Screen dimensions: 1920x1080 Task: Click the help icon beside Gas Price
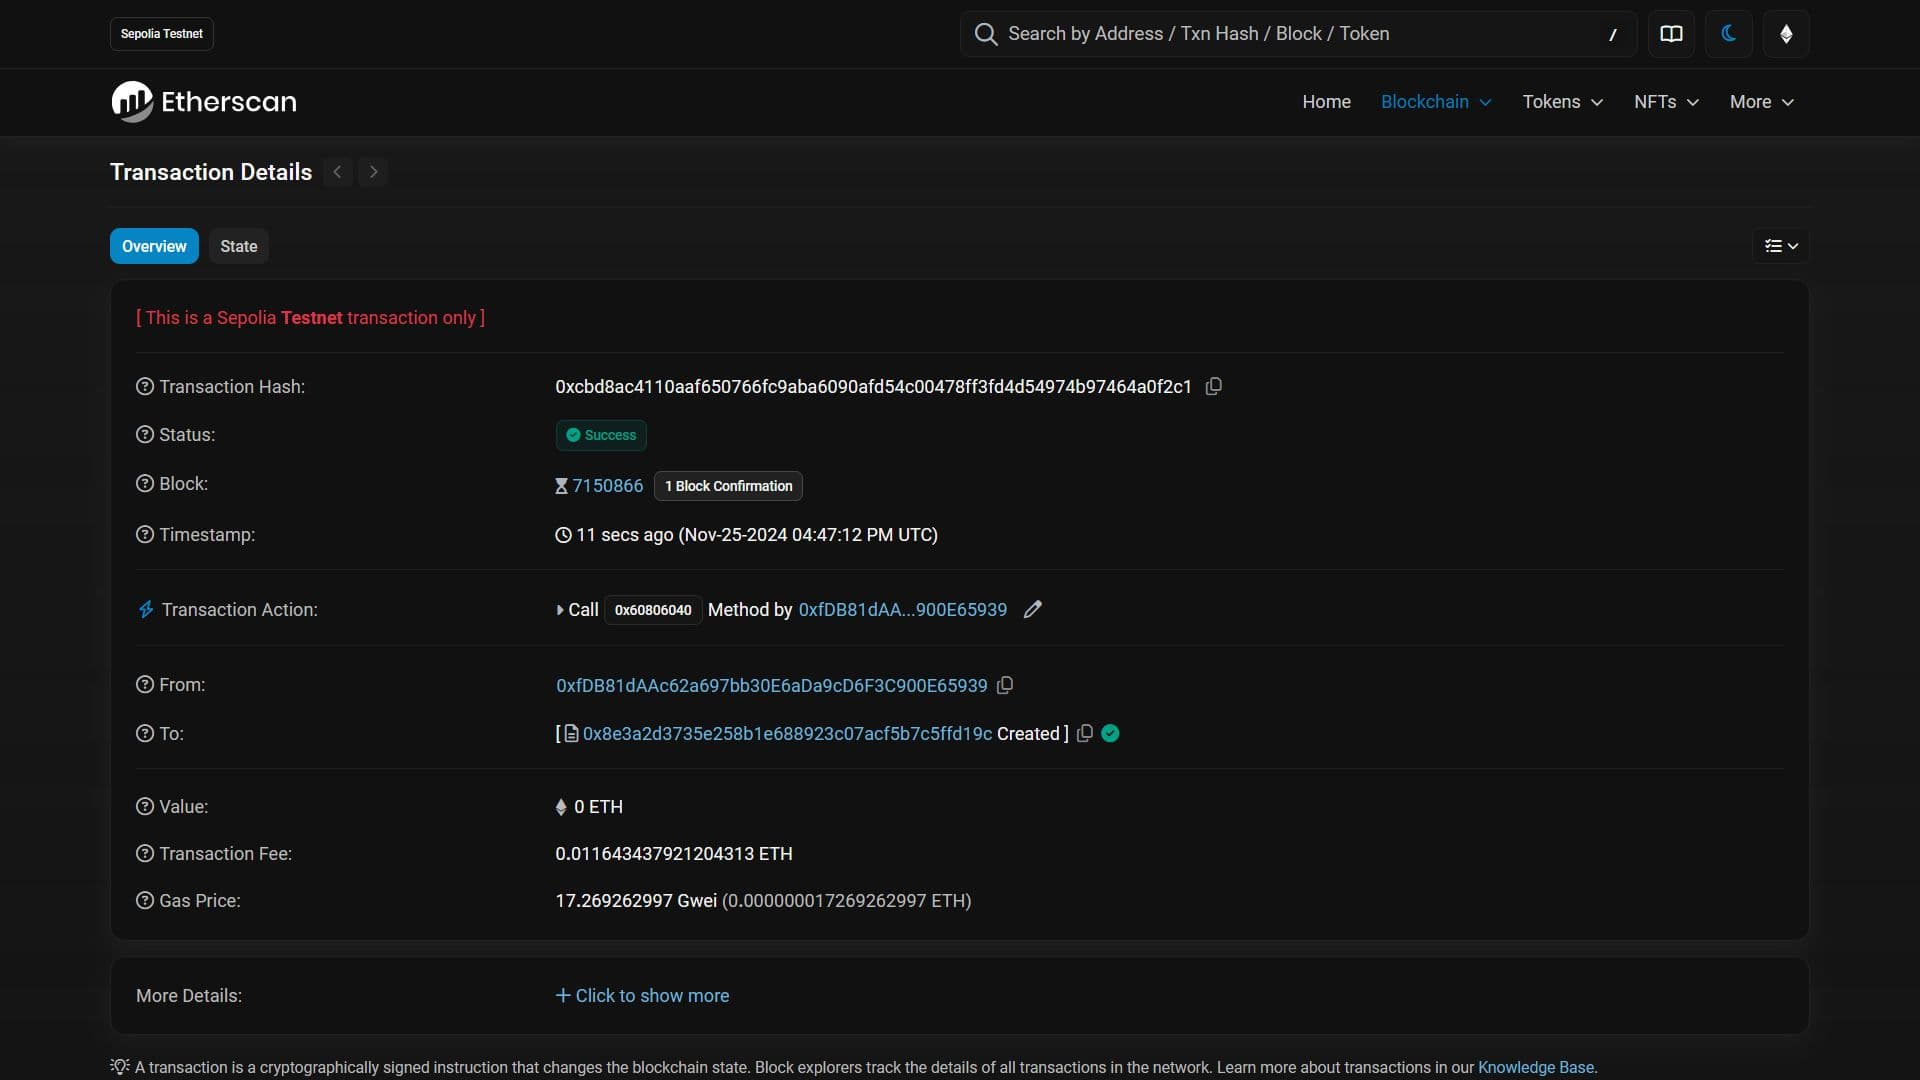(145, 900)
